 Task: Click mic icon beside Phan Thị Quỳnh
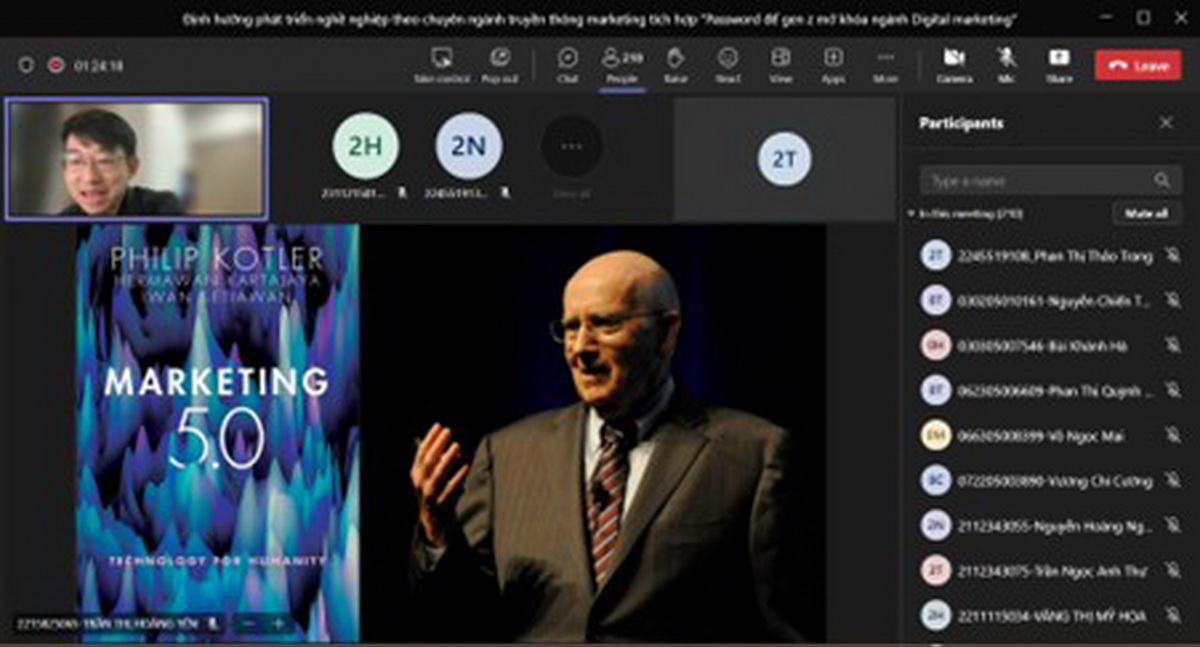[x=1172, y=390]
